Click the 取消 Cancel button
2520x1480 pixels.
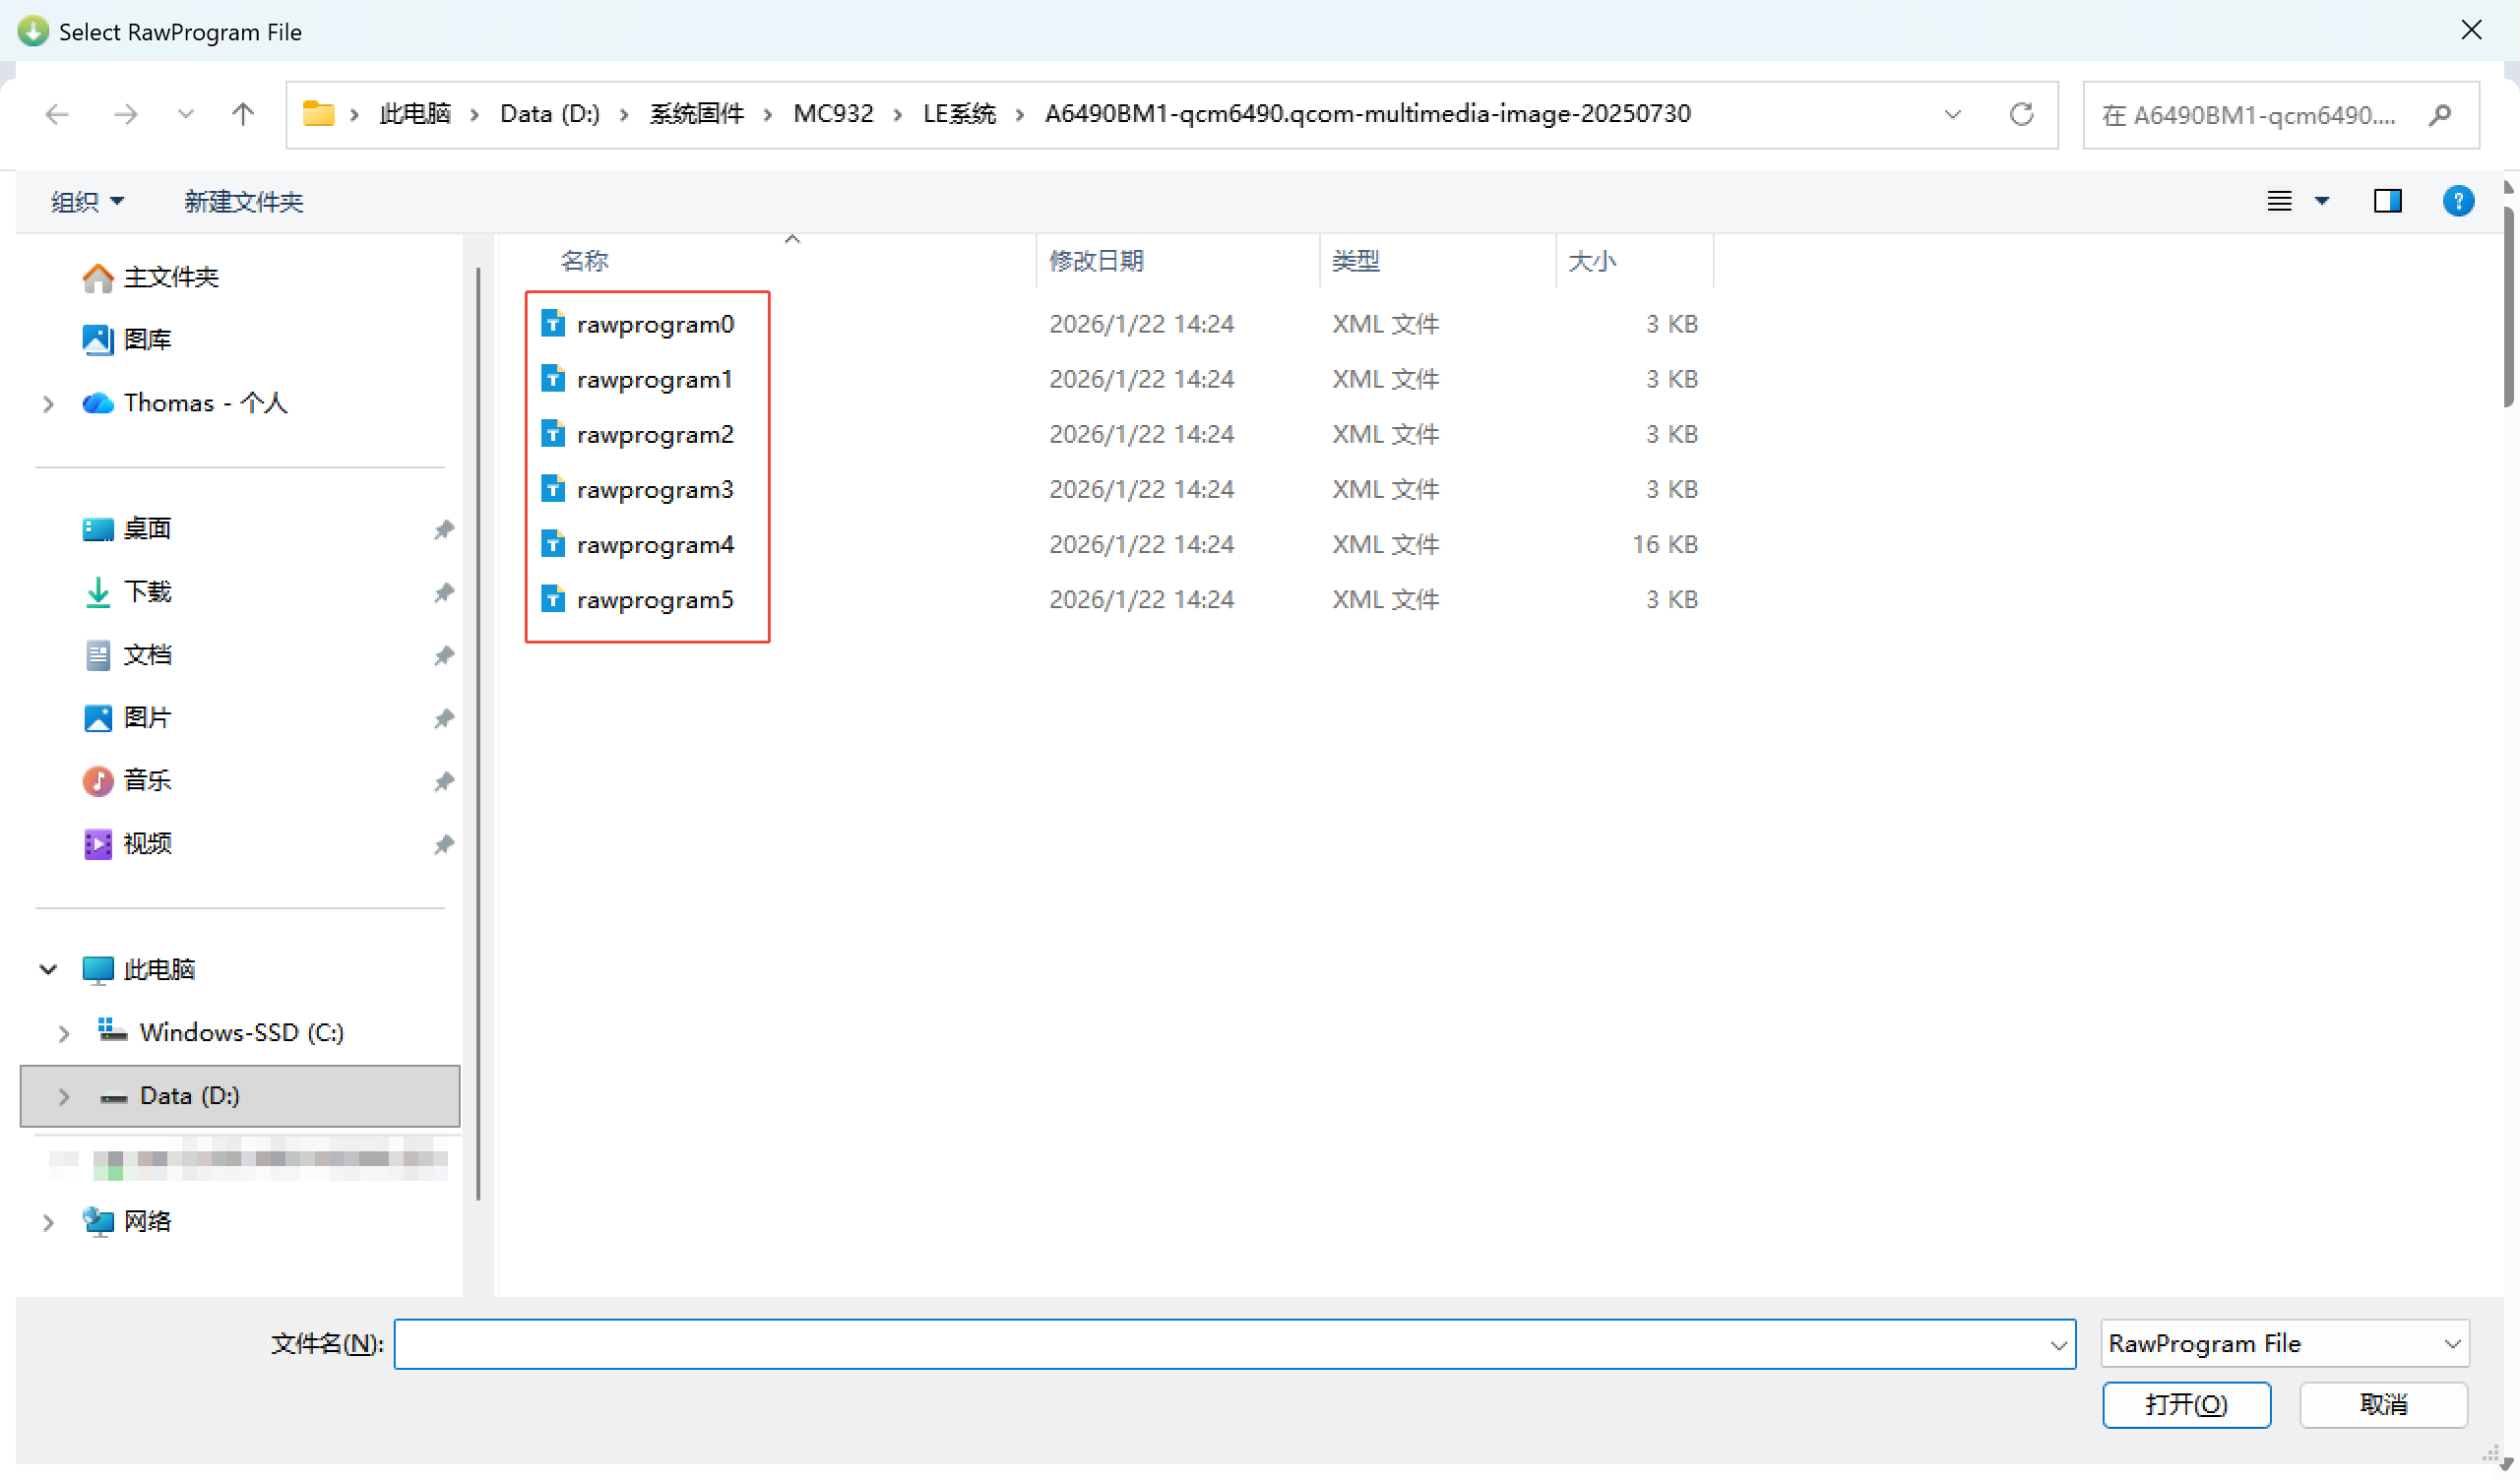click(2382, 1404)
